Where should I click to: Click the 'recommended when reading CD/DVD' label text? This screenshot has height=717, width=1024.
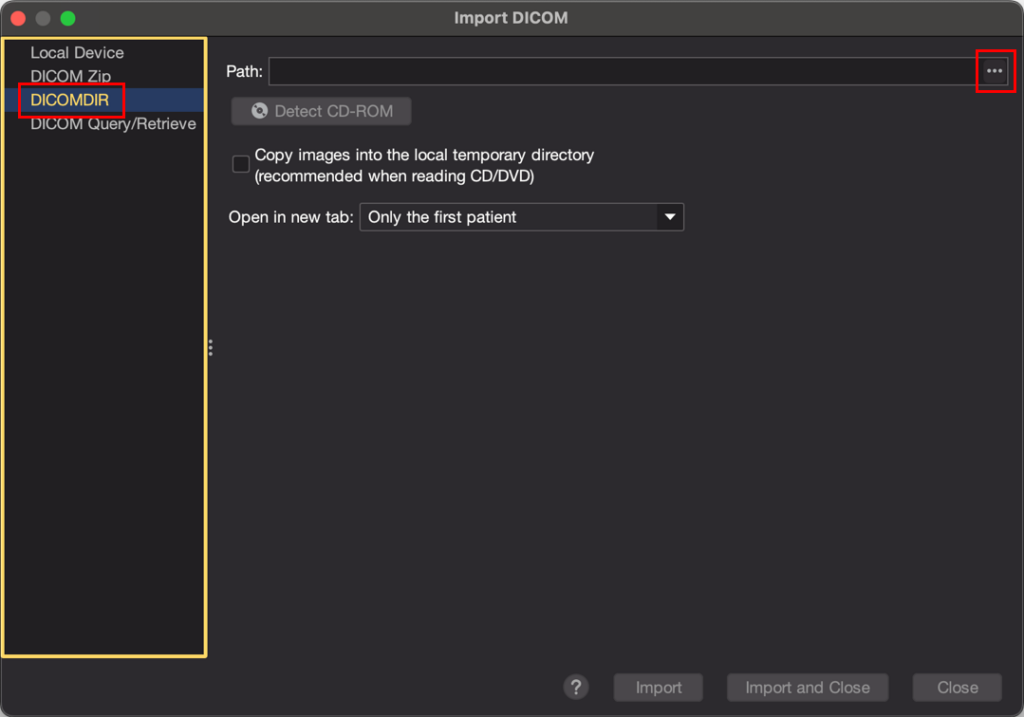(396, 177)
